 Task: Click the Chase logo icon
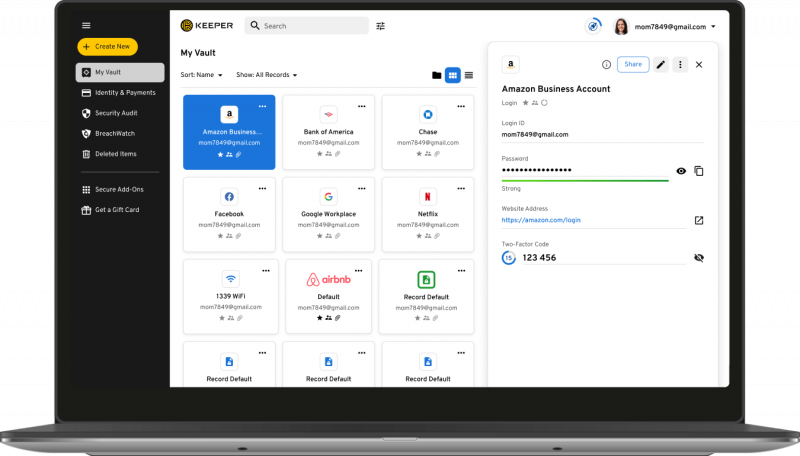coord(428,114)
